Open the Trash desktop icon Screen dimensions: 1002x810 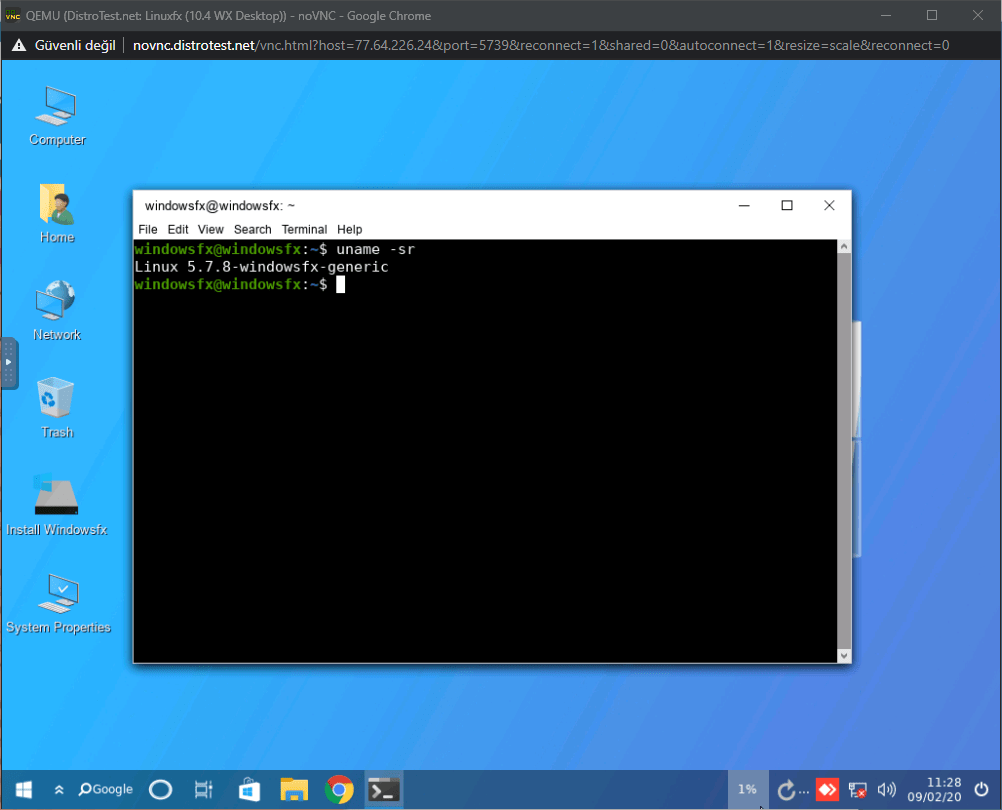[x=57, y=408]
